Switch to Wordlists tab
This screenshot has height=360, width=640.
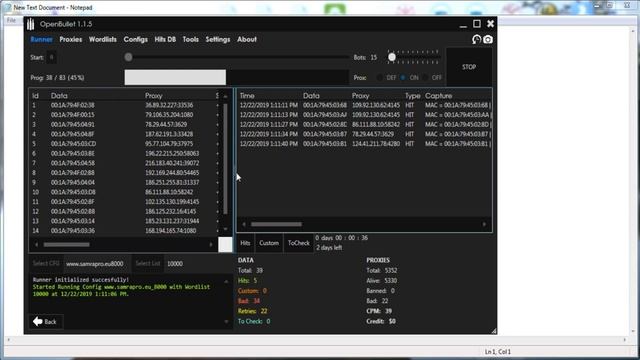[x=102, y=40]
